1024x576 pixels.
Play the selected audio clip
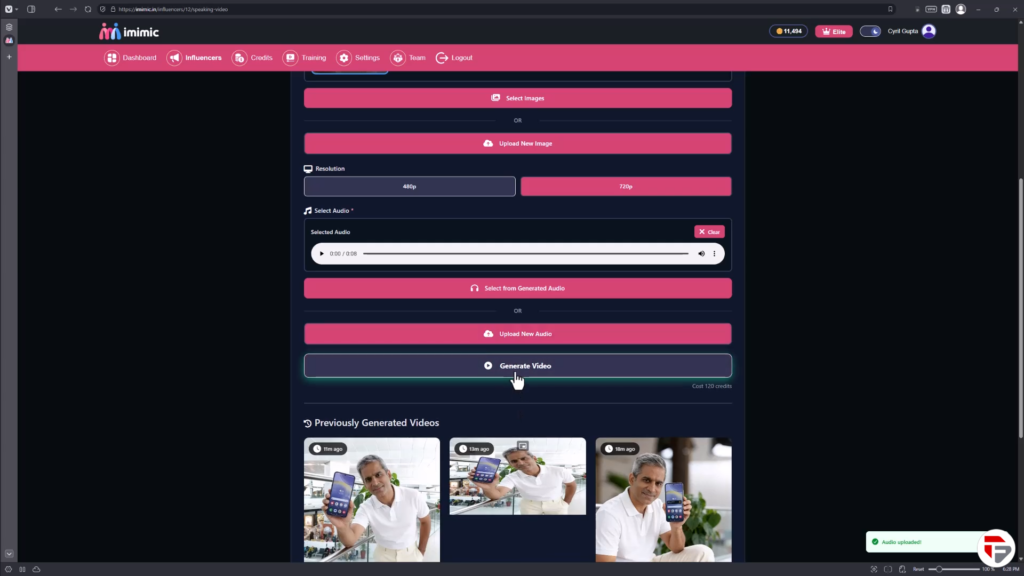click(x=322, y=254)
